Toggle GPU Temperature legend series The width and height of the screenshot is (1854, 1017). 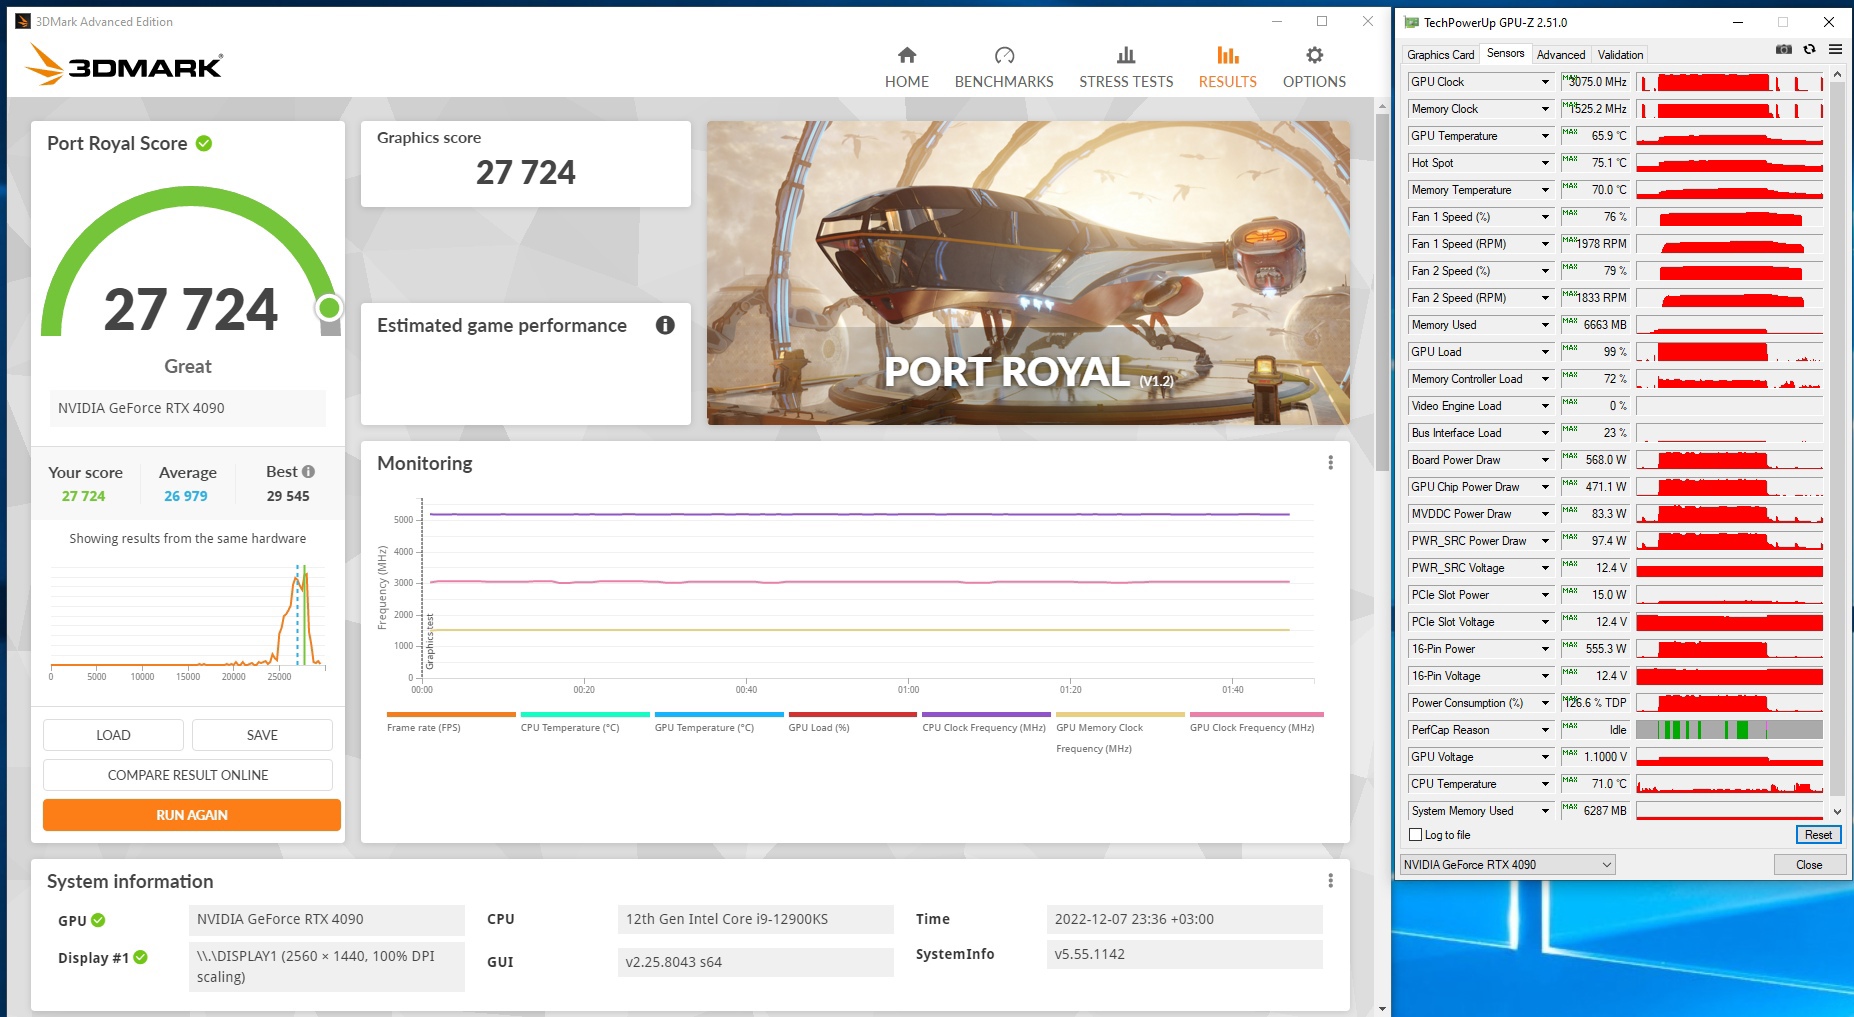[719, 722]
